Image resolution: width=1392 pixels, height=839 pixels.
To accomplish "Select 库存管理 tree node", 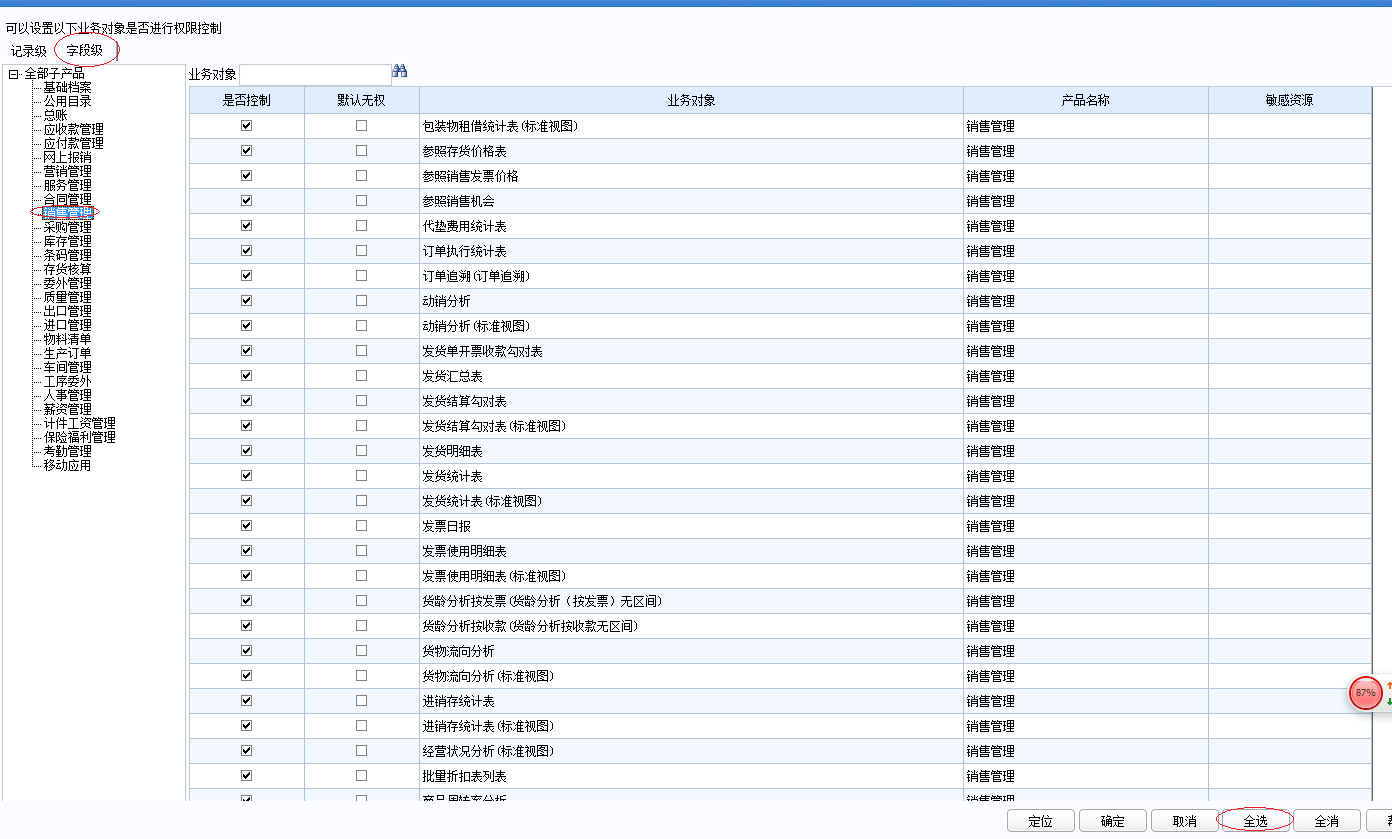I will click(67, 241).
